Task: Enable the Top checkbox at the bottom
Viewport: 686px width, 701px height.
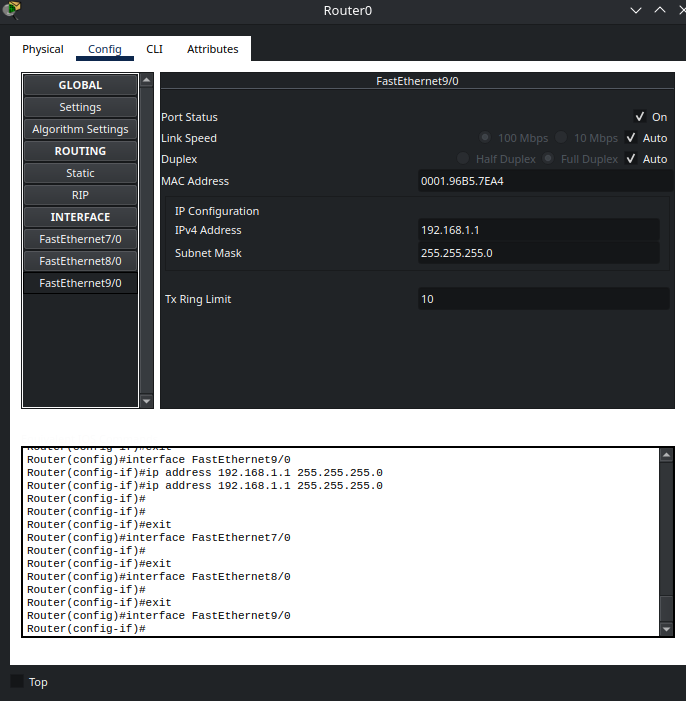Action: tap(17, 681)
